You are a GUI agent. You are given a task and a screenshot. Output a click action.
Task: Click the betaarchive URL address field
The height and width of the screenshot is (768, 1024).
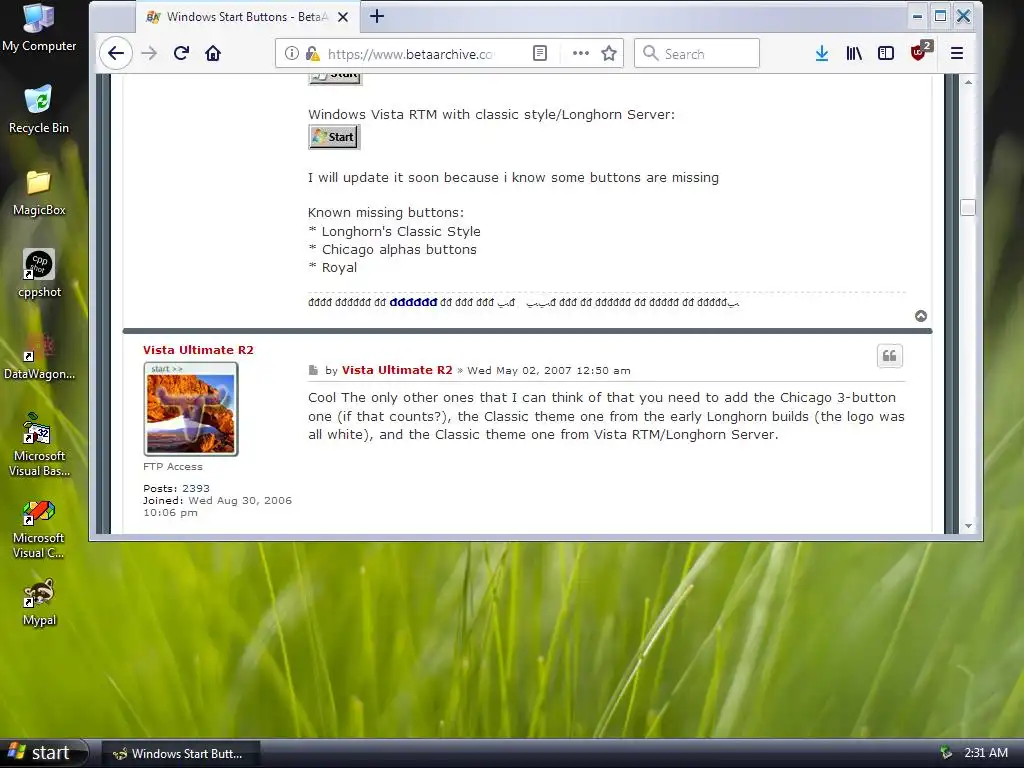tap(410, 54)
